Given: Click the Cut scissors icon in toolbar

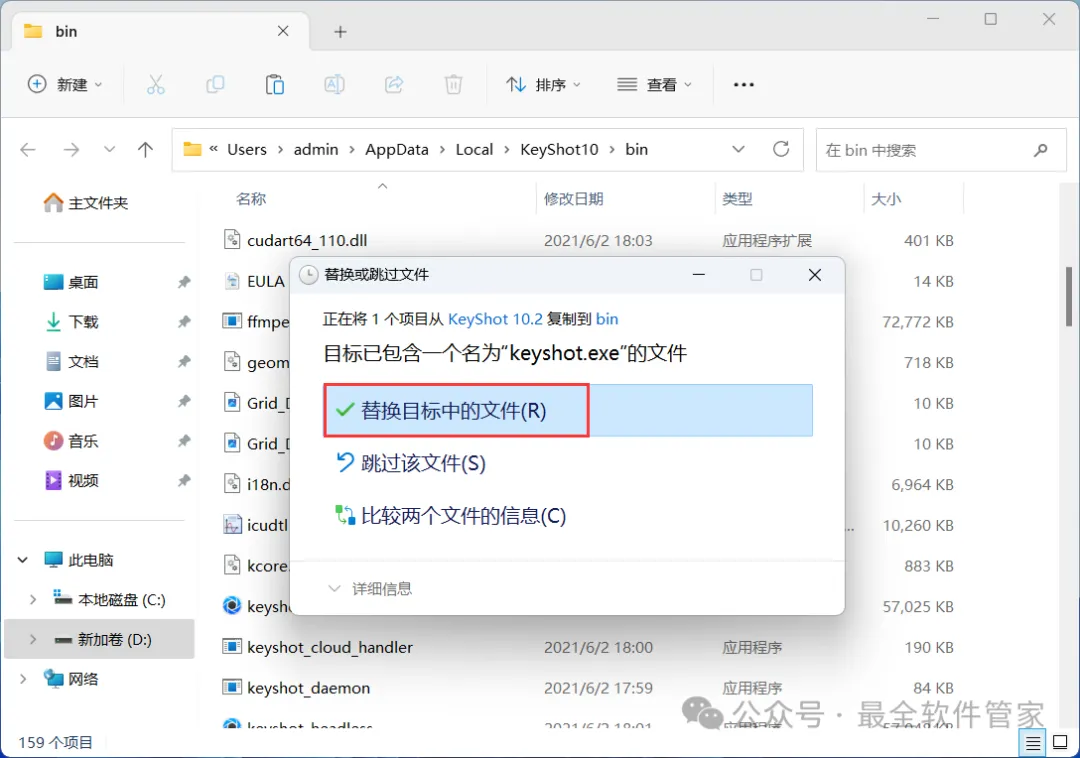Looking at the screenshot, I should click(x=156, y=85).
